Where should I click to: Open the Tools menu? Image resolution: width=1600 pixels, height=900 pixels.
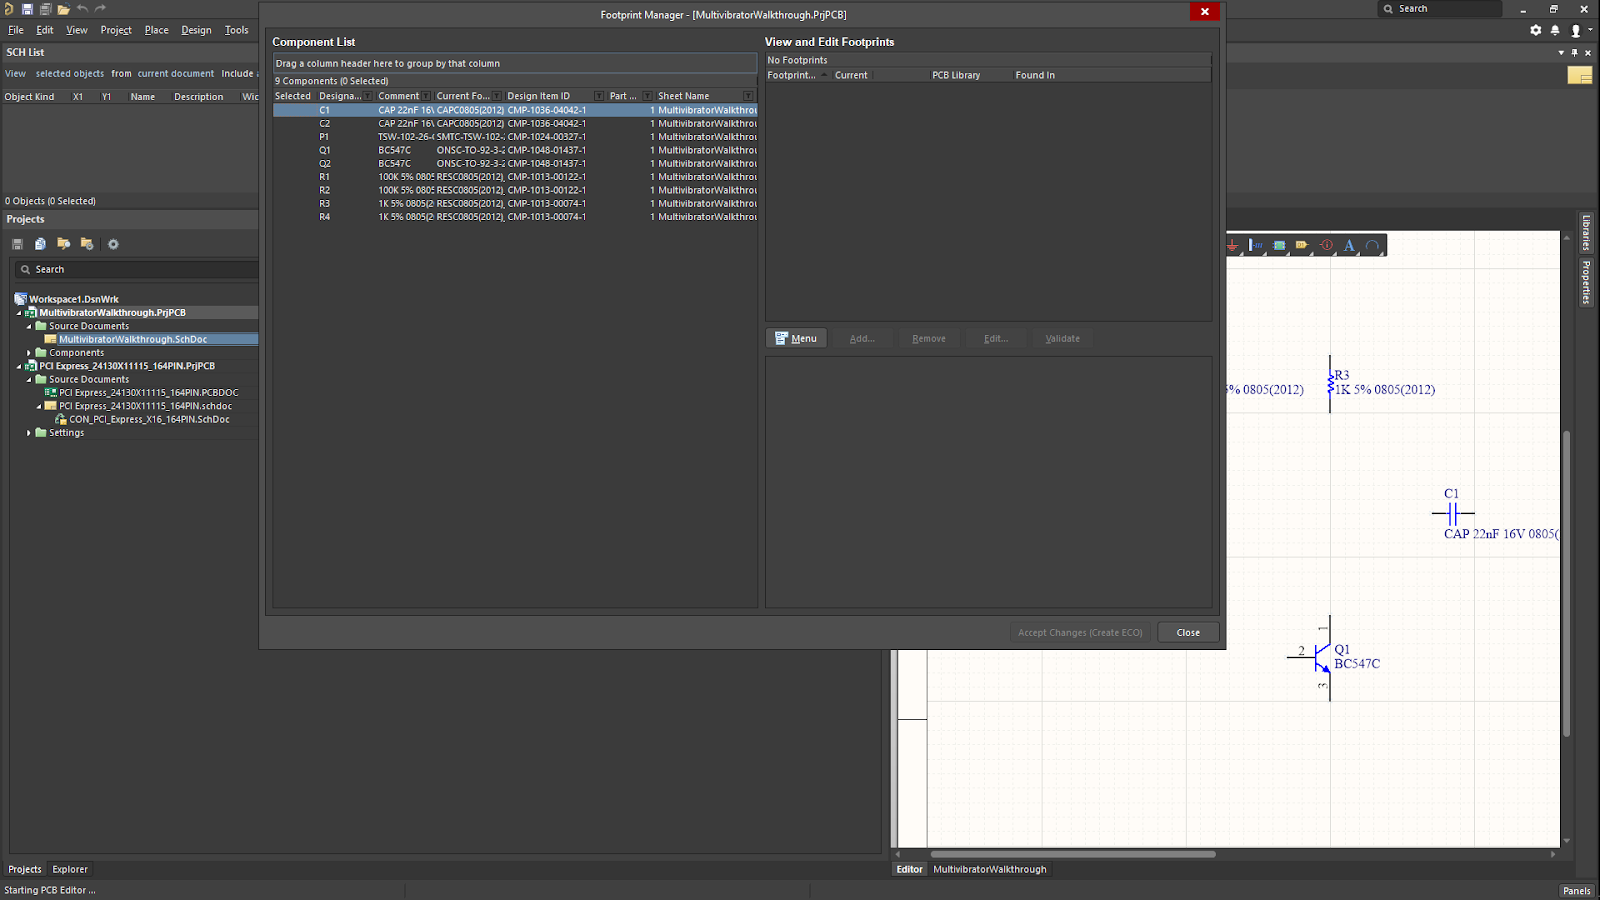237,30
